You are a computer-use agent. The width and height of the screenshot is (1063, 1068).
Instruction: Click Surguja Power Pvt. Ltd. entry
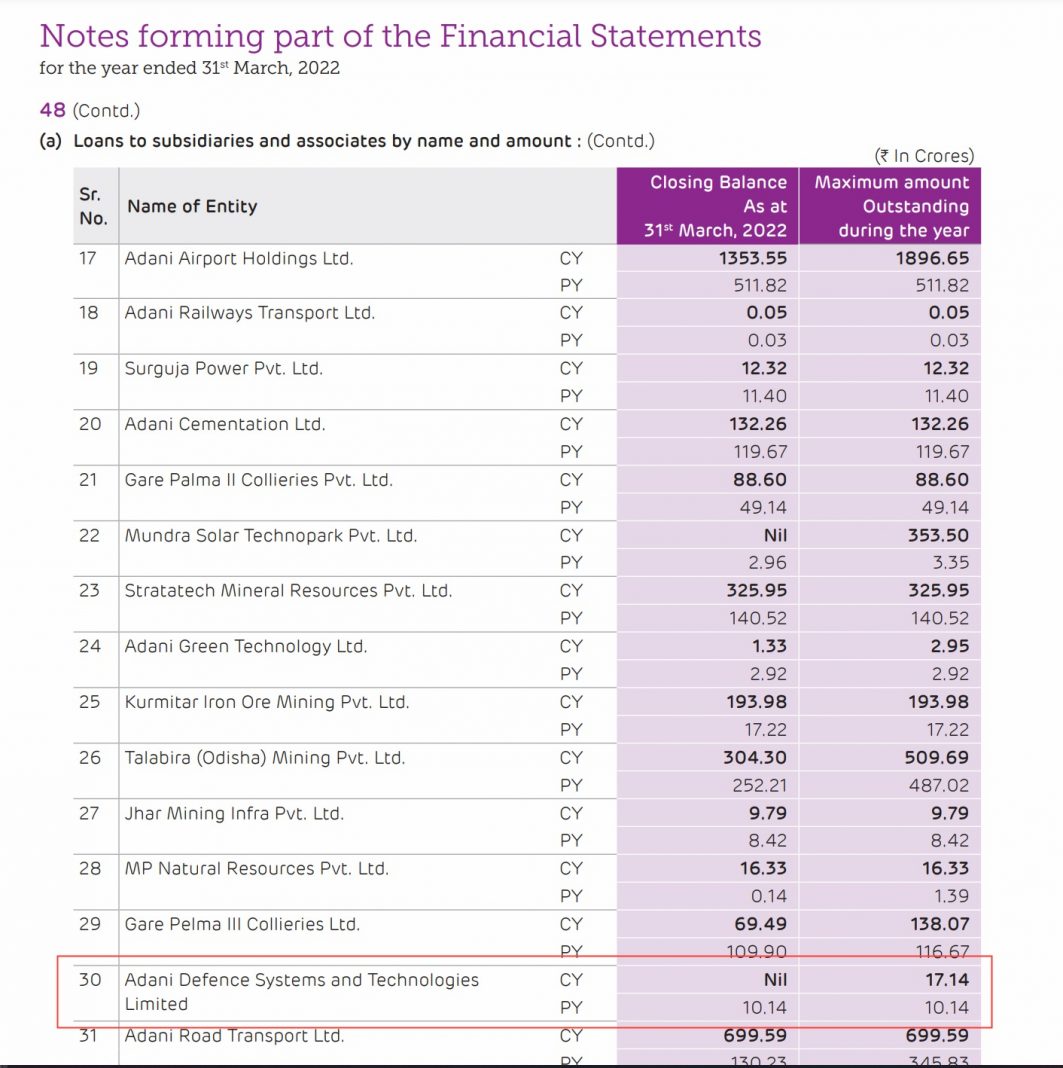[223, 368]
